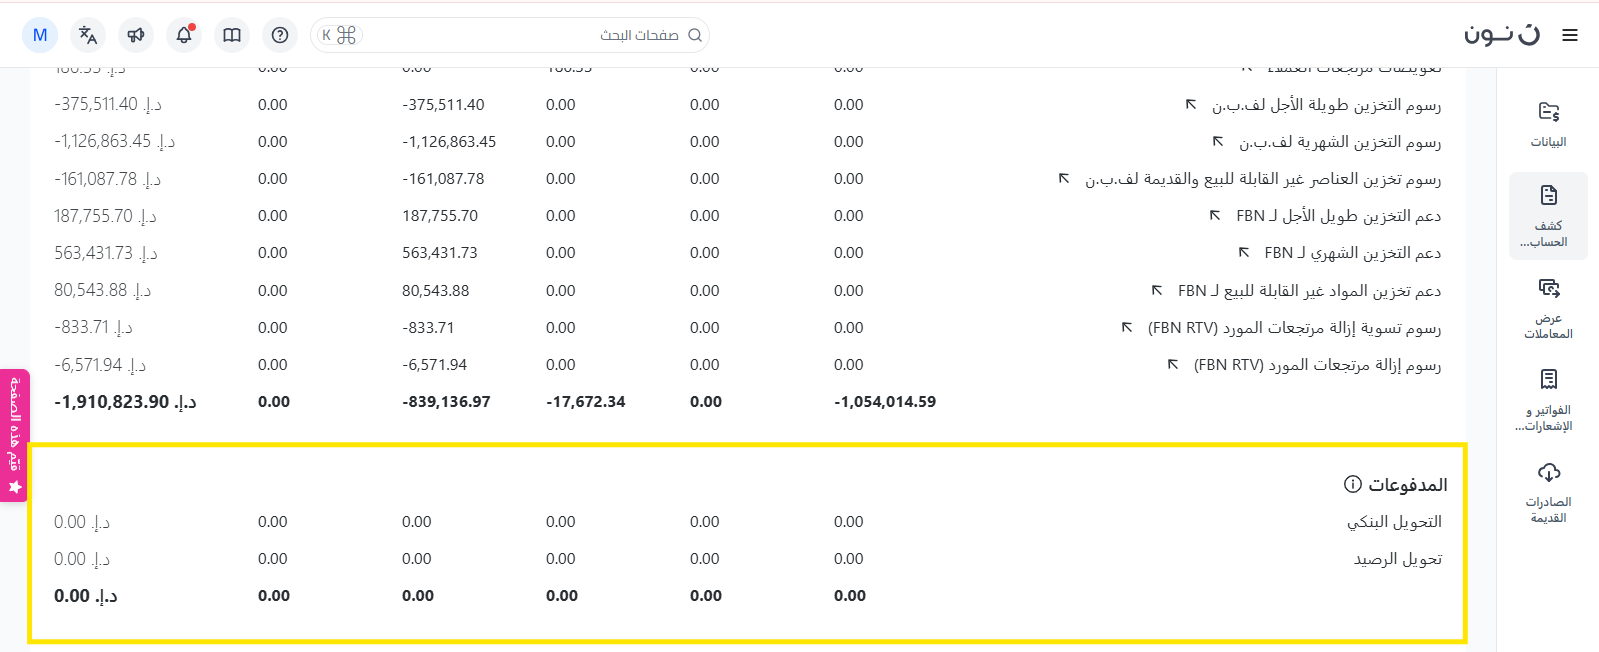Open the guide book icon
The image size is (1599, 652).
click(232, 35)
